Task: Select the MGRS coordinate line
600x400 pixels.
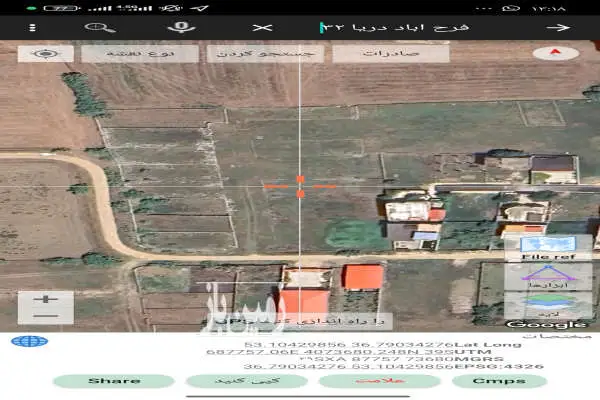Action: coord(402,359)
